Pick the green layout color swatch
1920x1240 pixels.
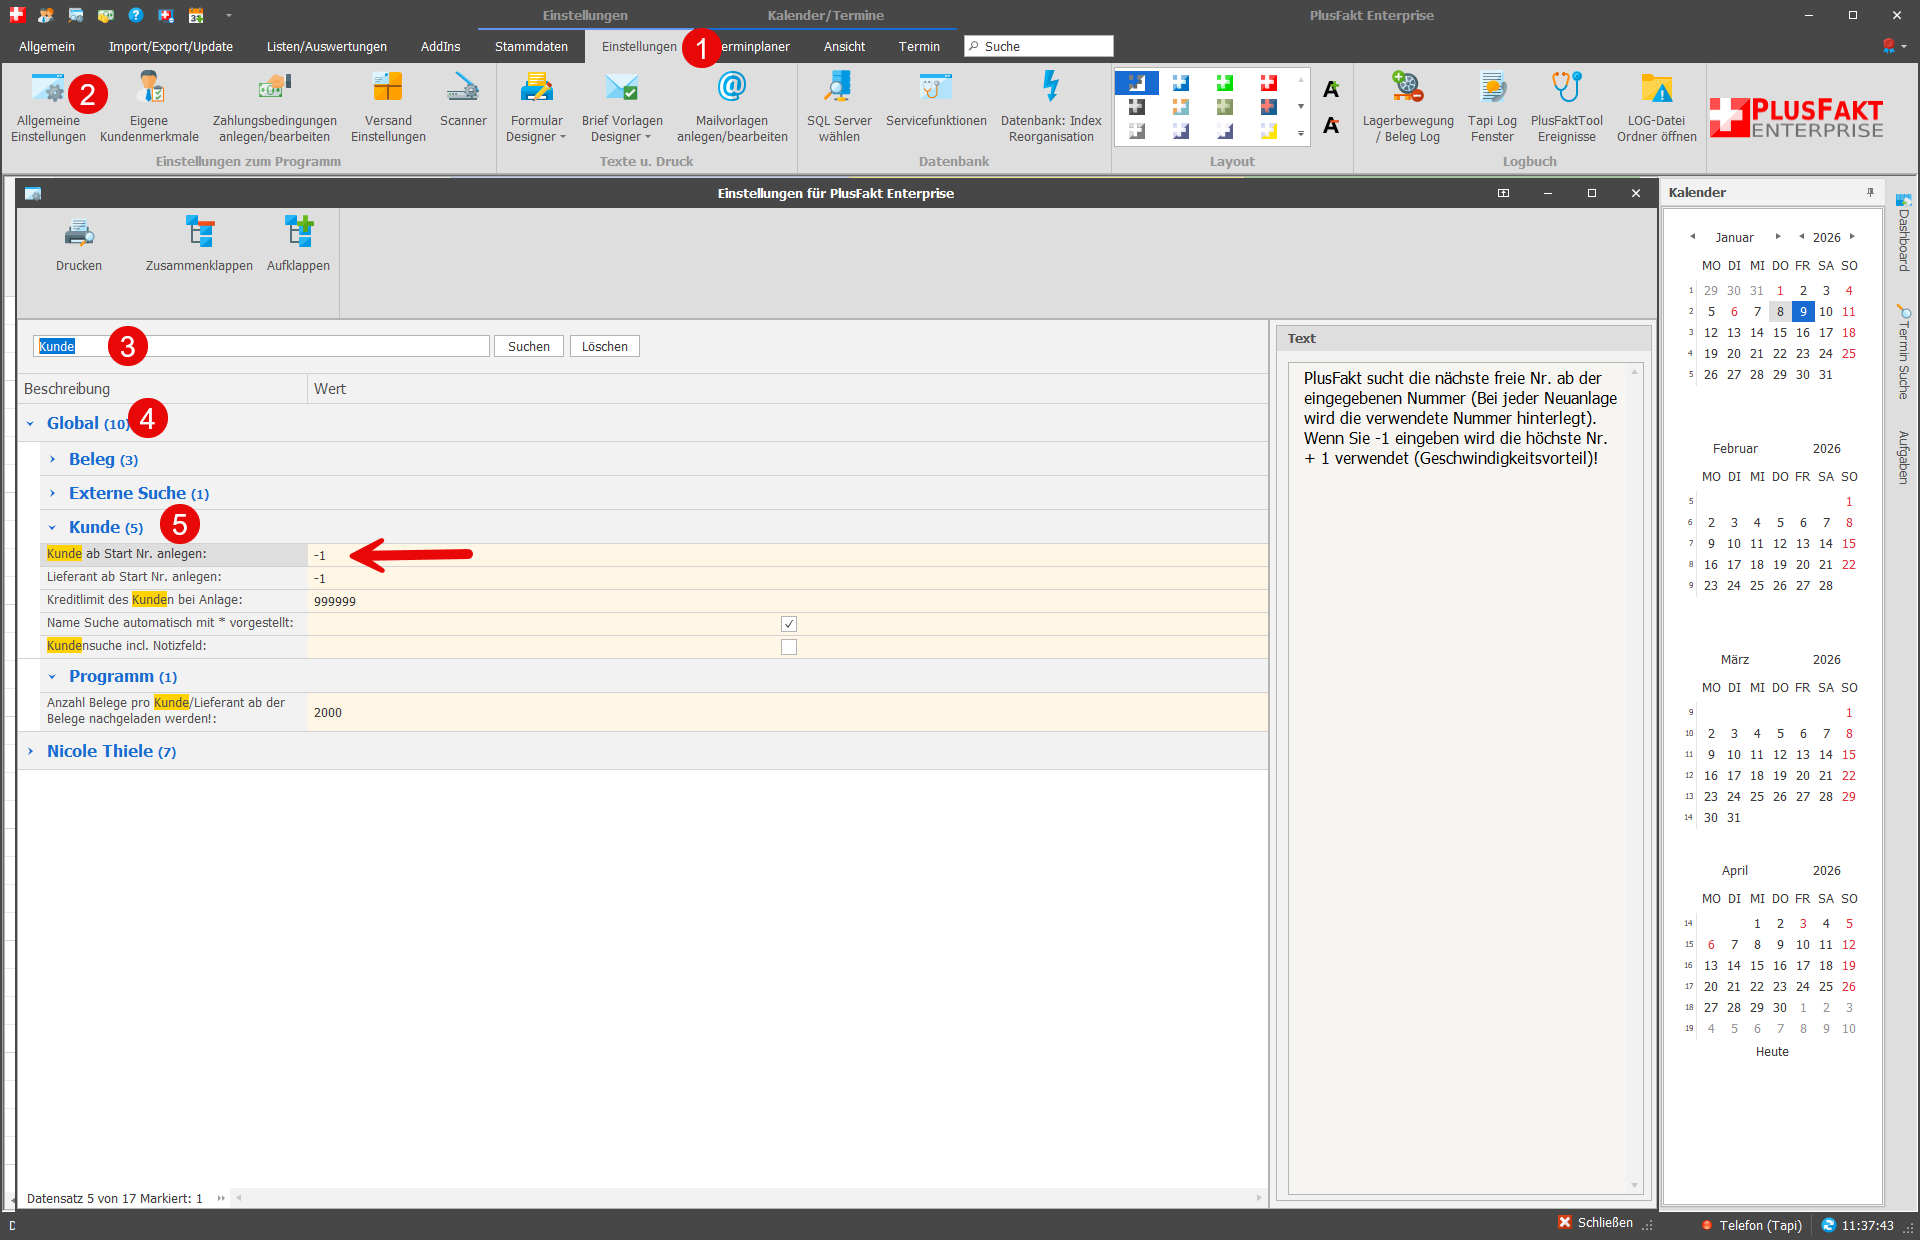1224,84
